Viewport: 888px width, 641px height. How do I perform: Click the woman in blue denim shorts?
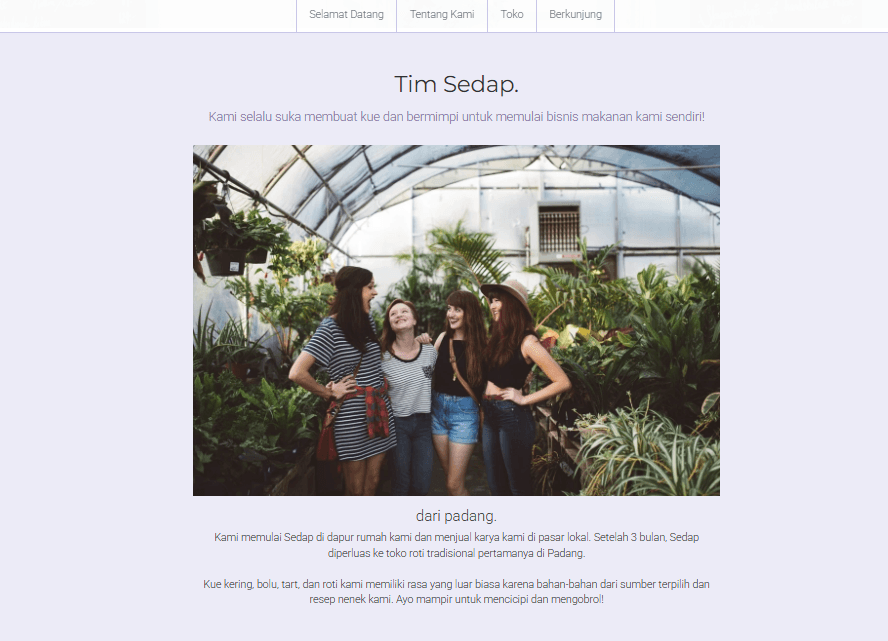click(x=458, y=391)
